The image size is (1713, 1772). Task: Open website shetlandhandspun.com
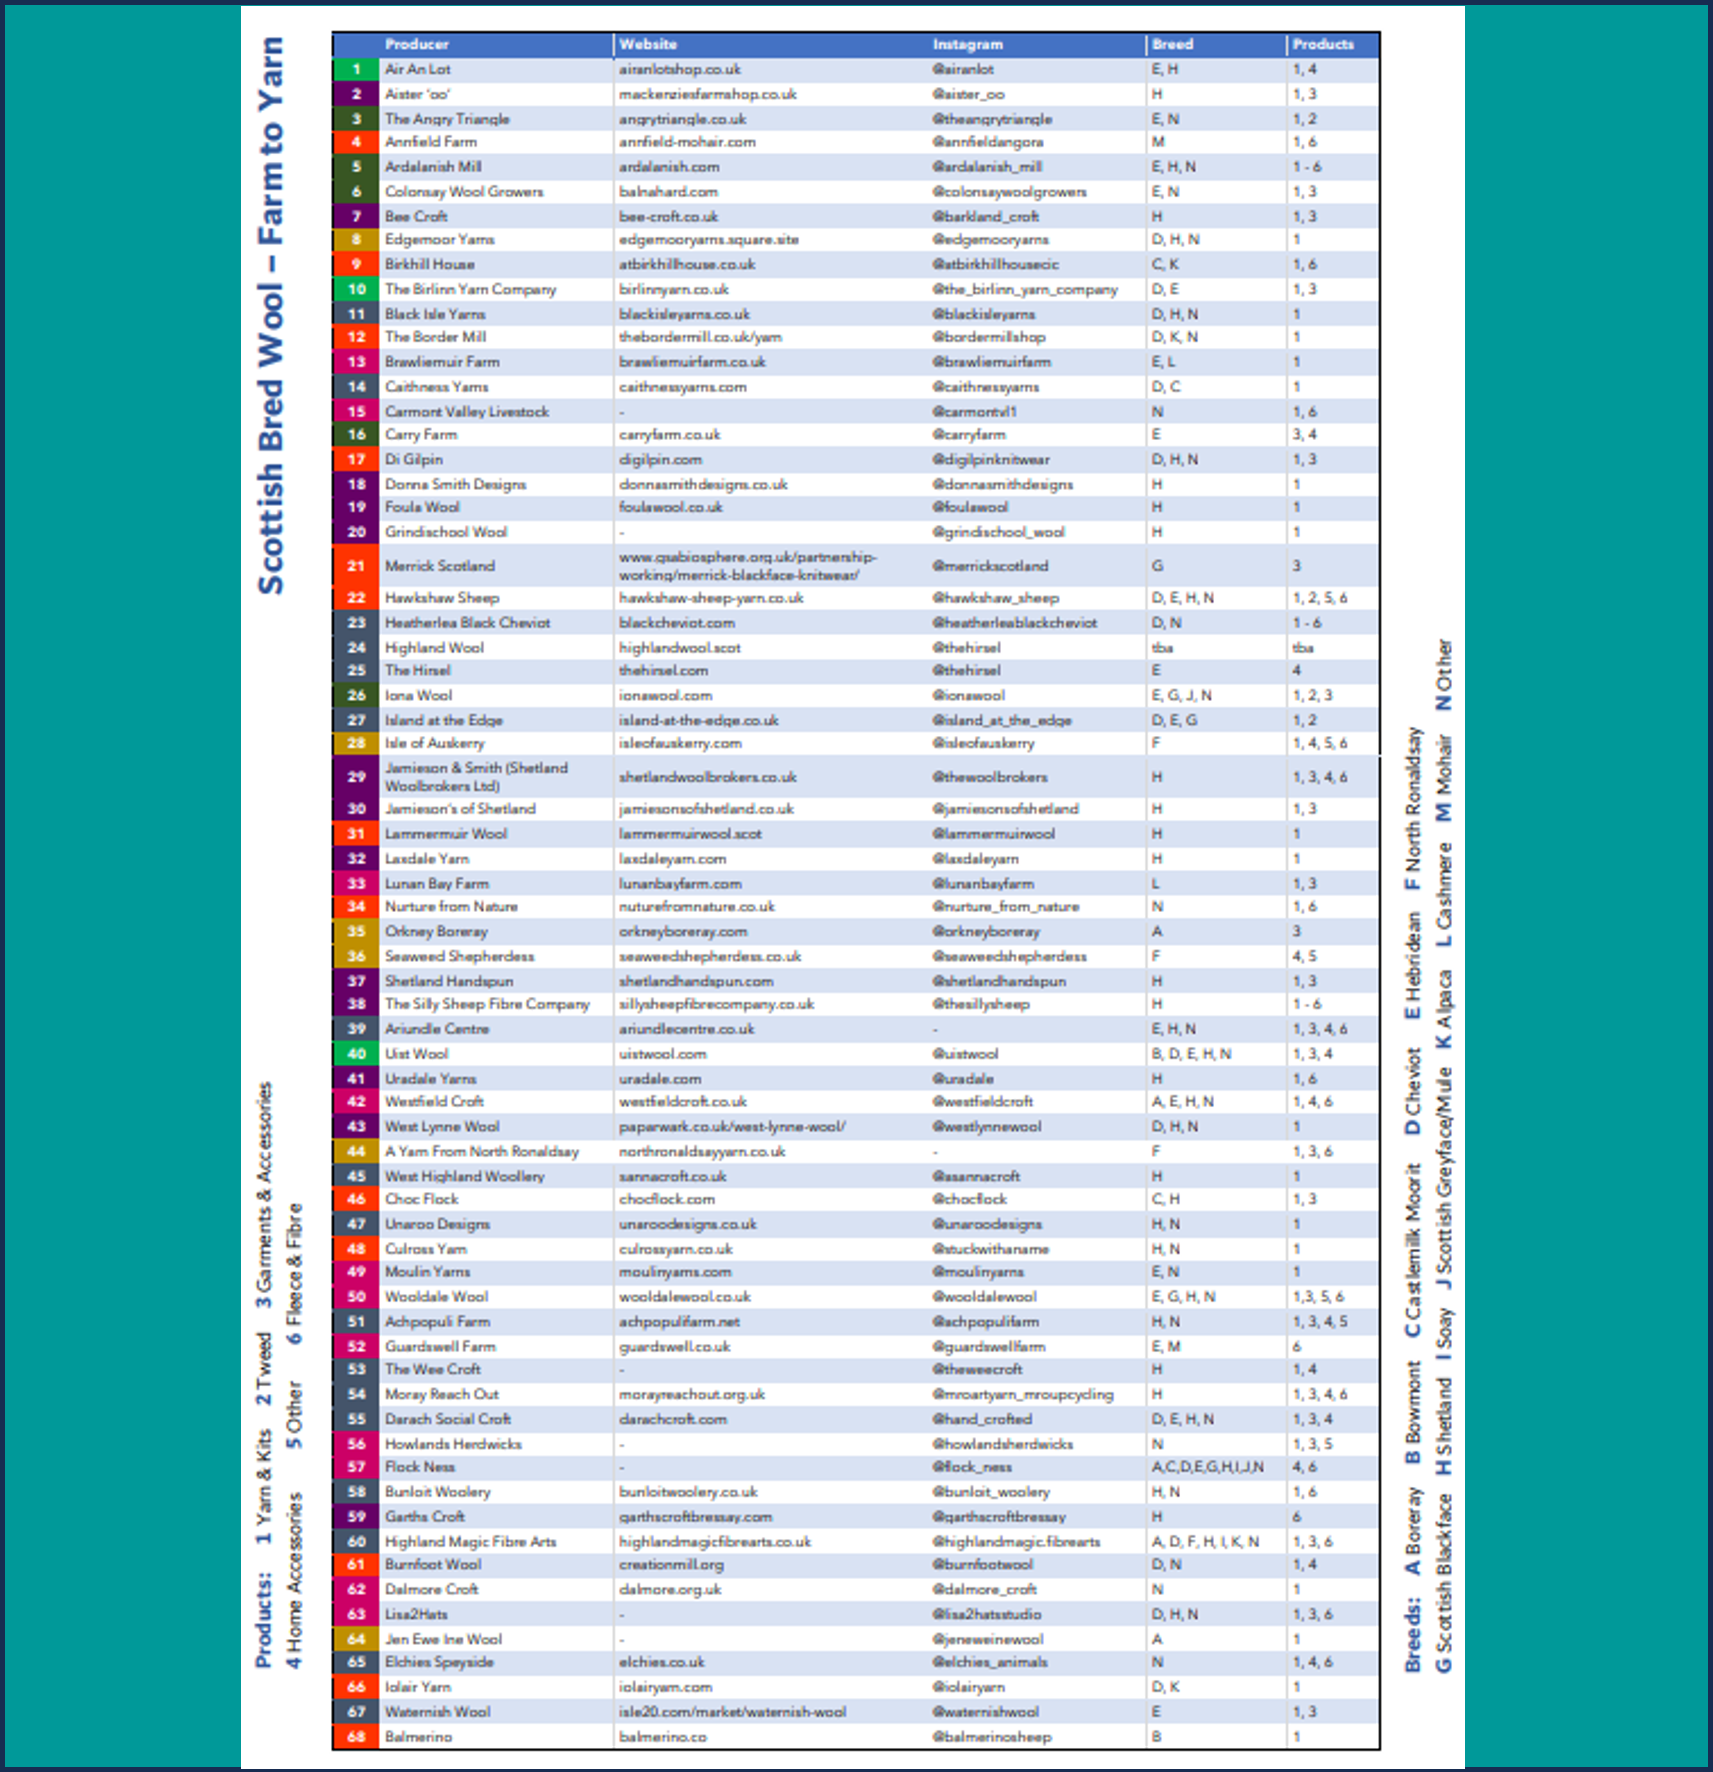(x=695, y=982)
